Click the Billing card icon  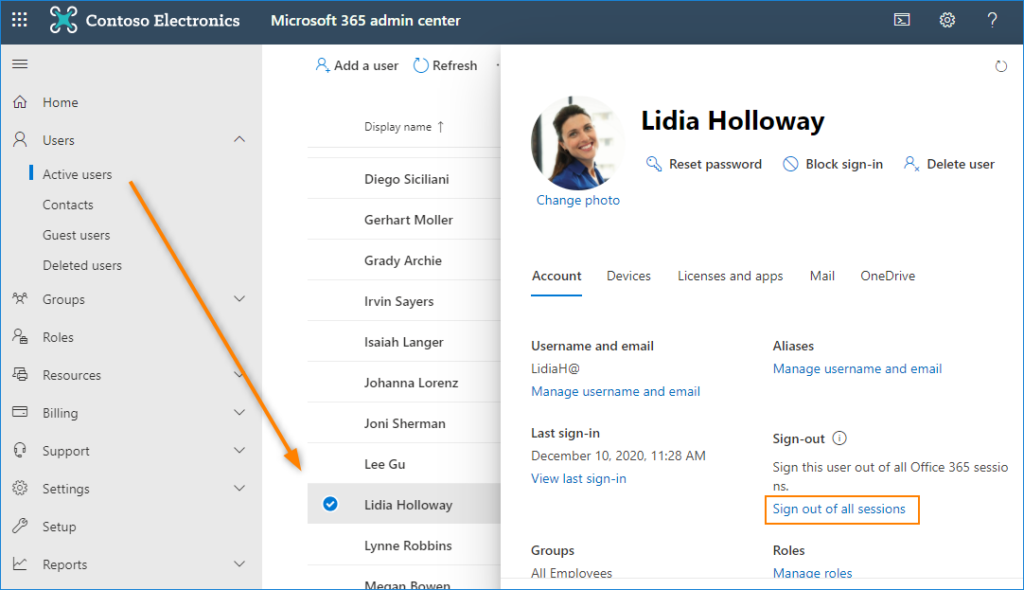pyautogui.click(x=20, y=412)
